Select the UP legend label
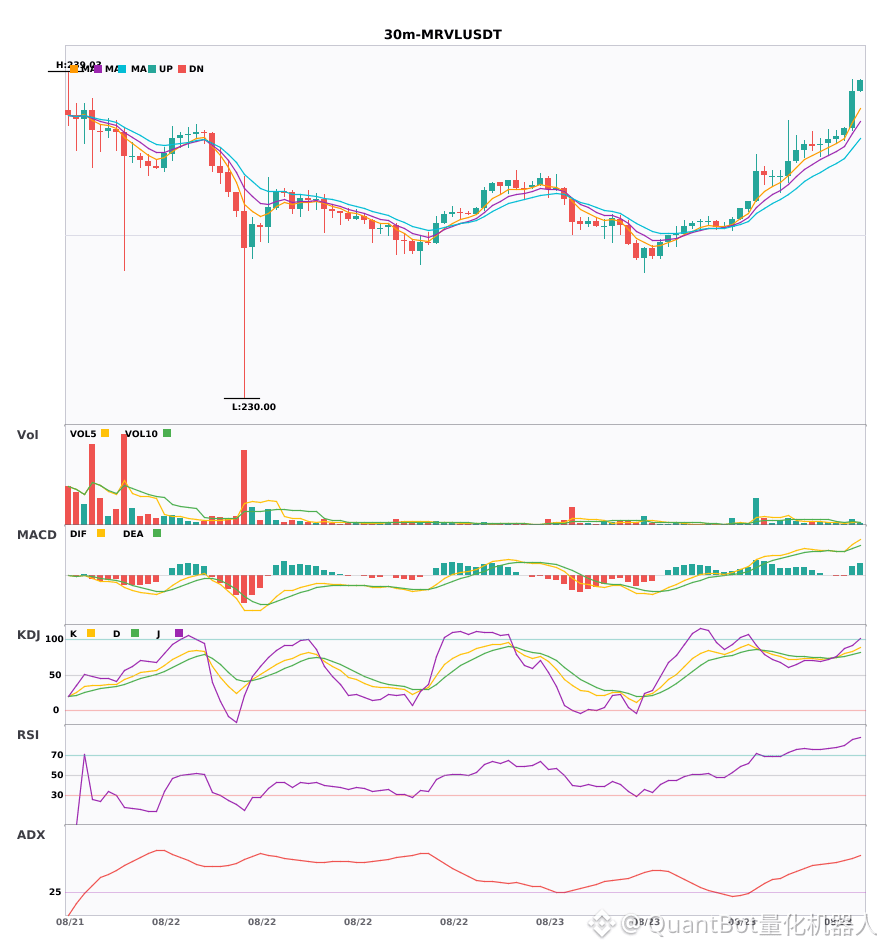885x950 pixels. click(166, 69)
